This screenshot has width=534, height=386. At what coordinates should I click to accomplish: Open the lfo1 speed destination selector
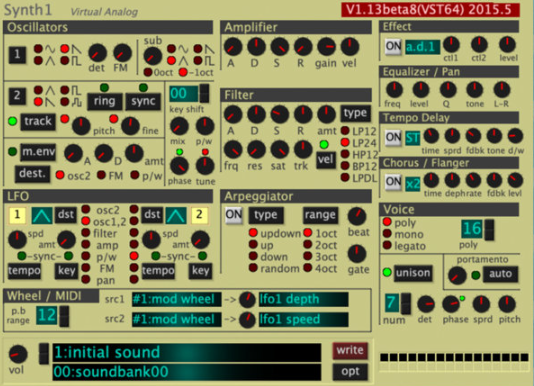tap(303, 320)
